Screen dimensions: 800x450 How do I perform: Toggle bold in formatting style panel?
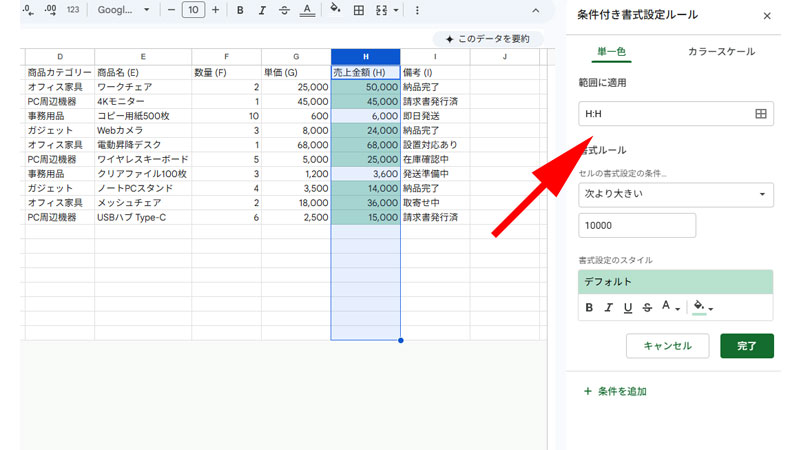(589, 308)
